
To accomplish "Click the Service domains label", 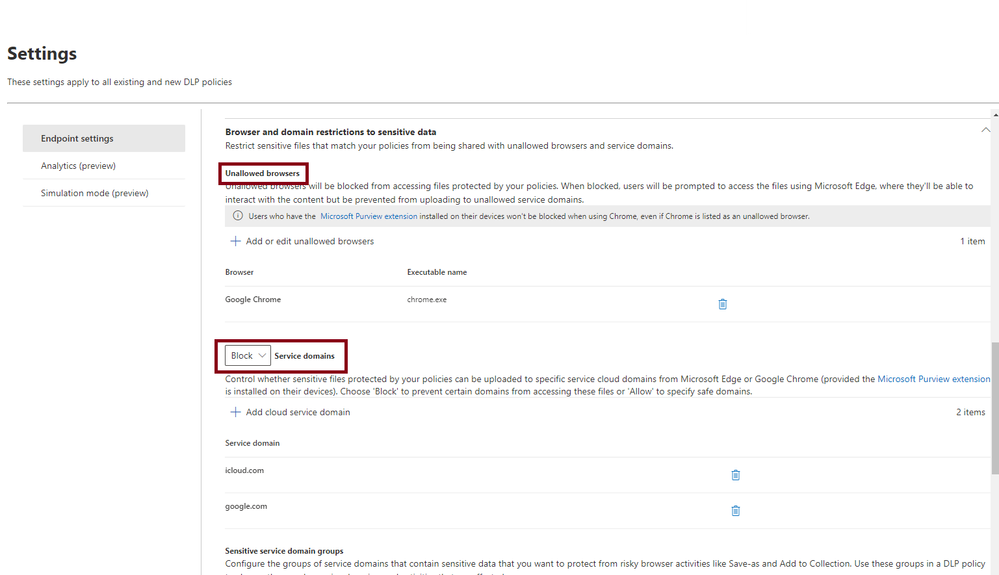I will click(x=305, y=356).
